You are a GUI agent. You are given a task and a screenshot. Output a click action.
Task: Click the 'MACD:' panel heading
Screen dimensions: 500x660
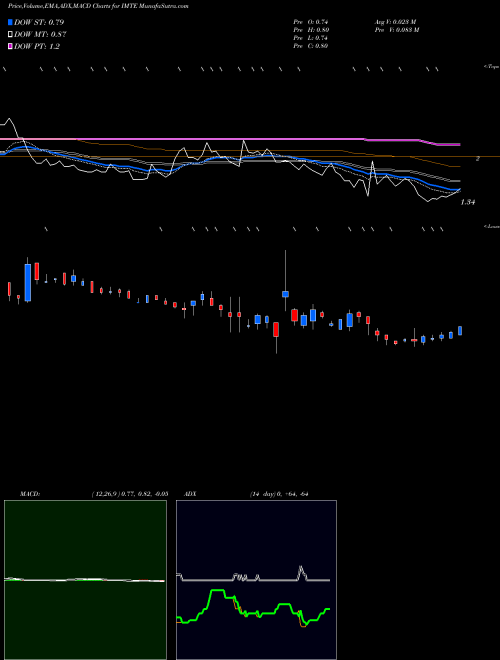[30, 494]
